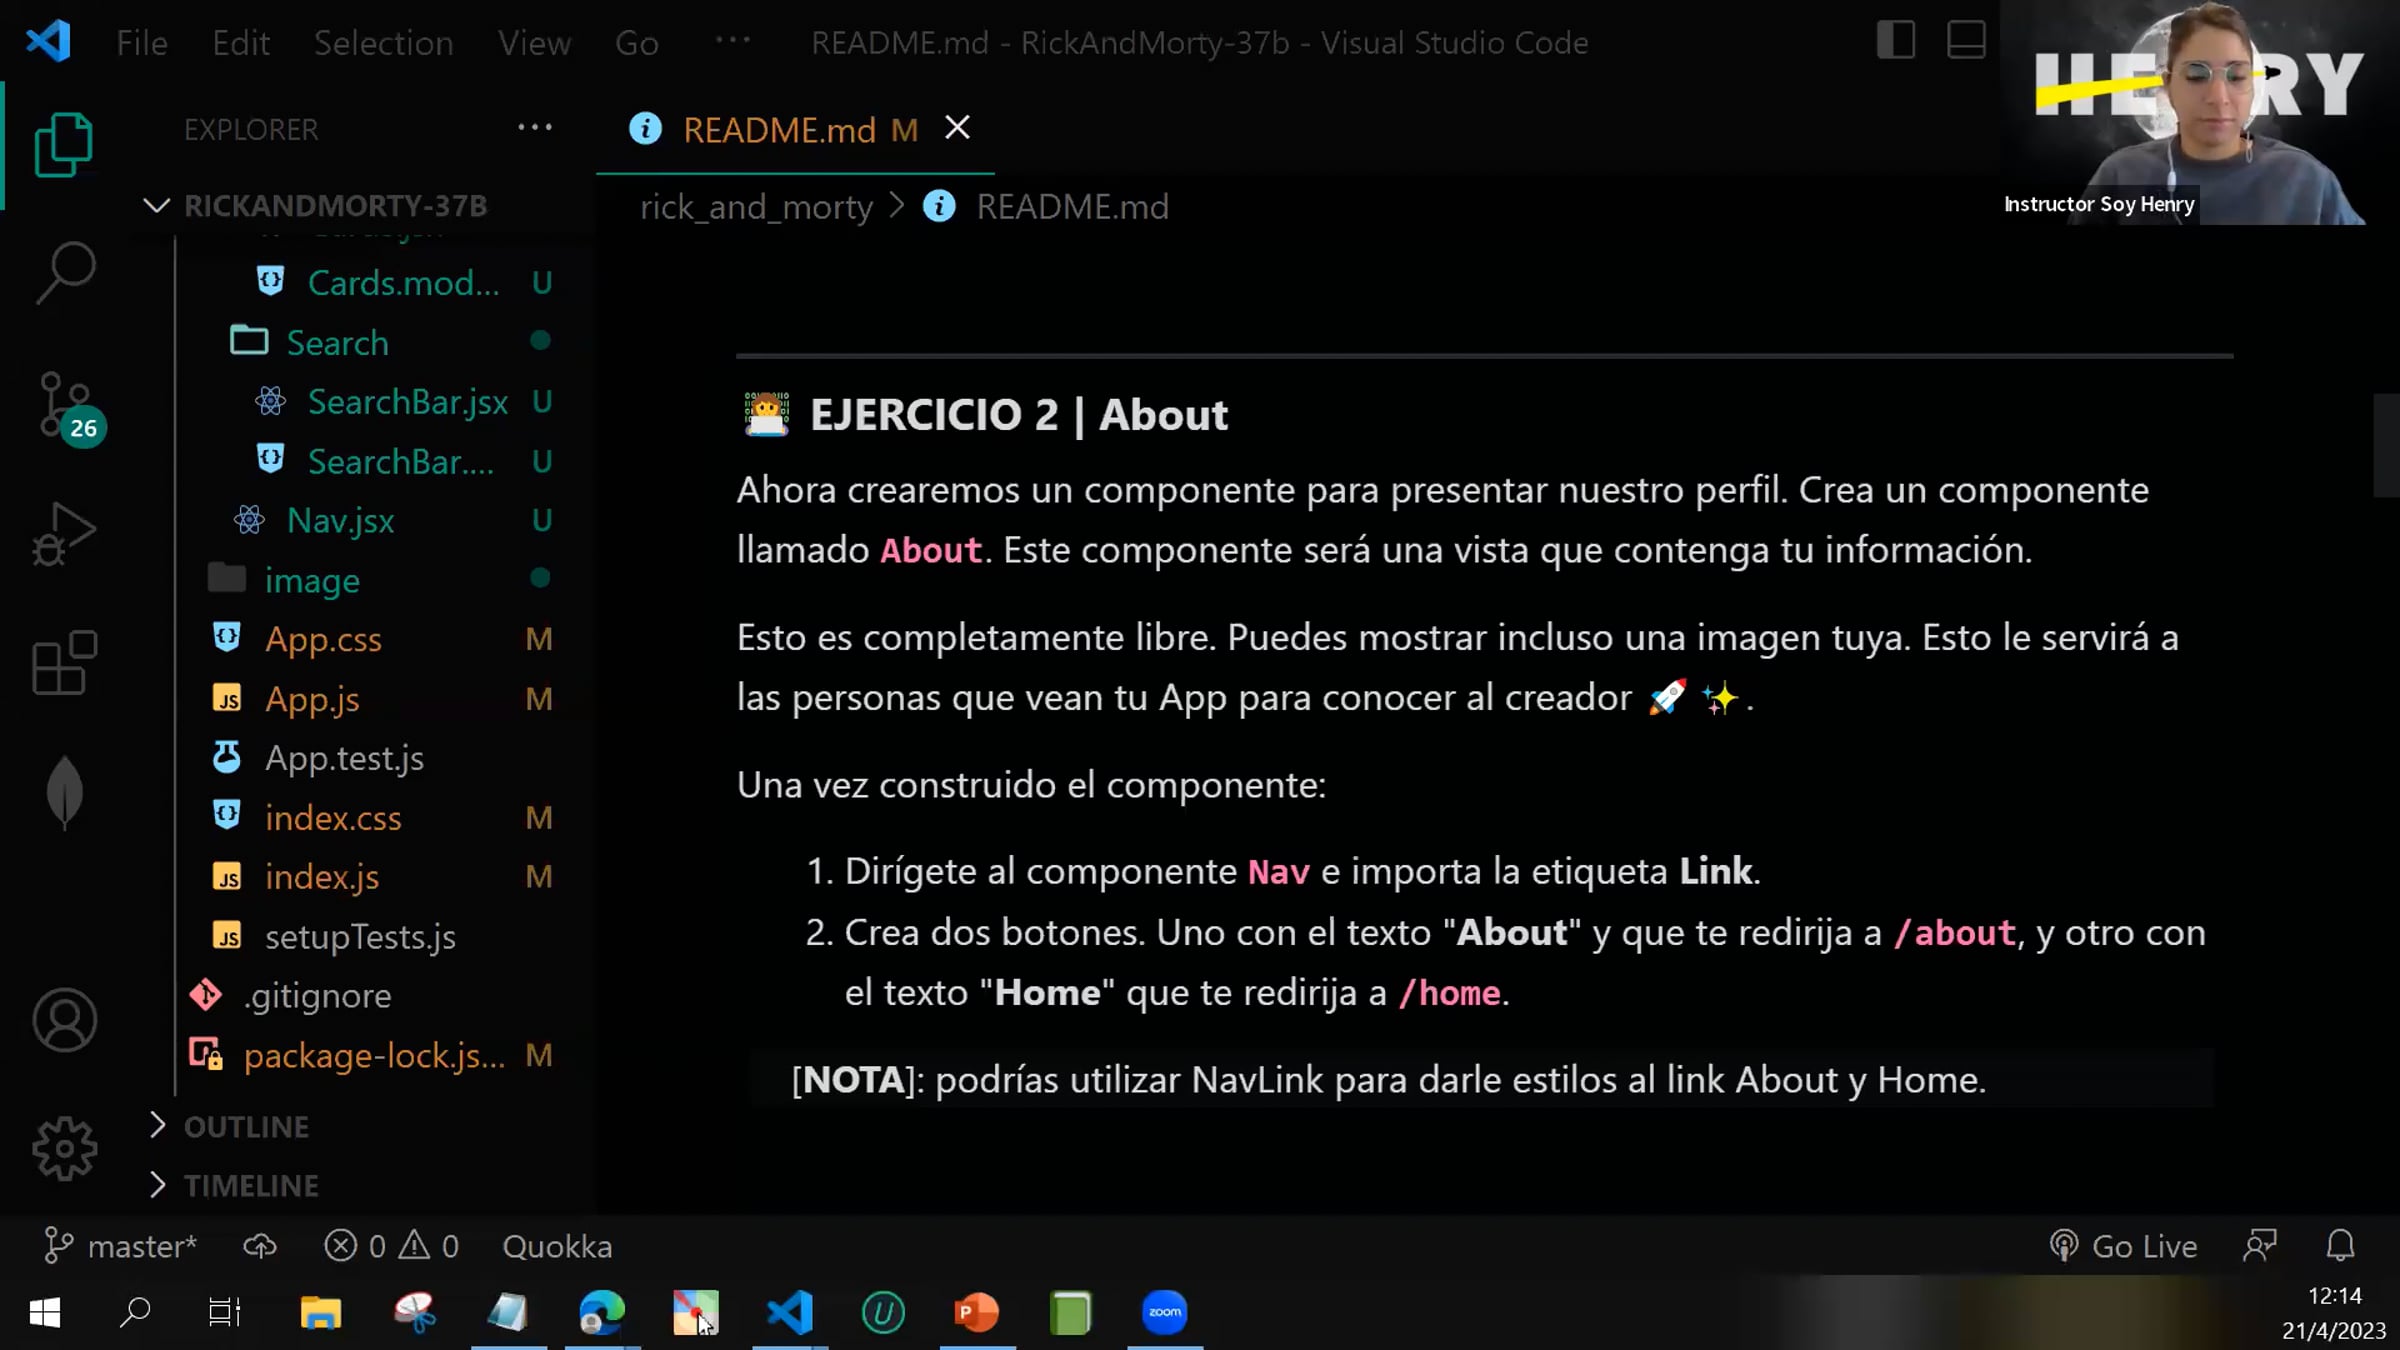
Task: Toggle Go Live server in status bar
Action: pos(2124,1246)
